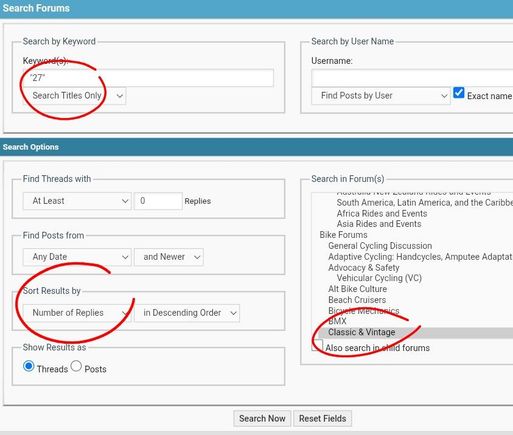Viewport: 513px width, 435px height.
Task: Open the At Least replies dropdown
Action: pyautogui.click(x=77, y=201)
